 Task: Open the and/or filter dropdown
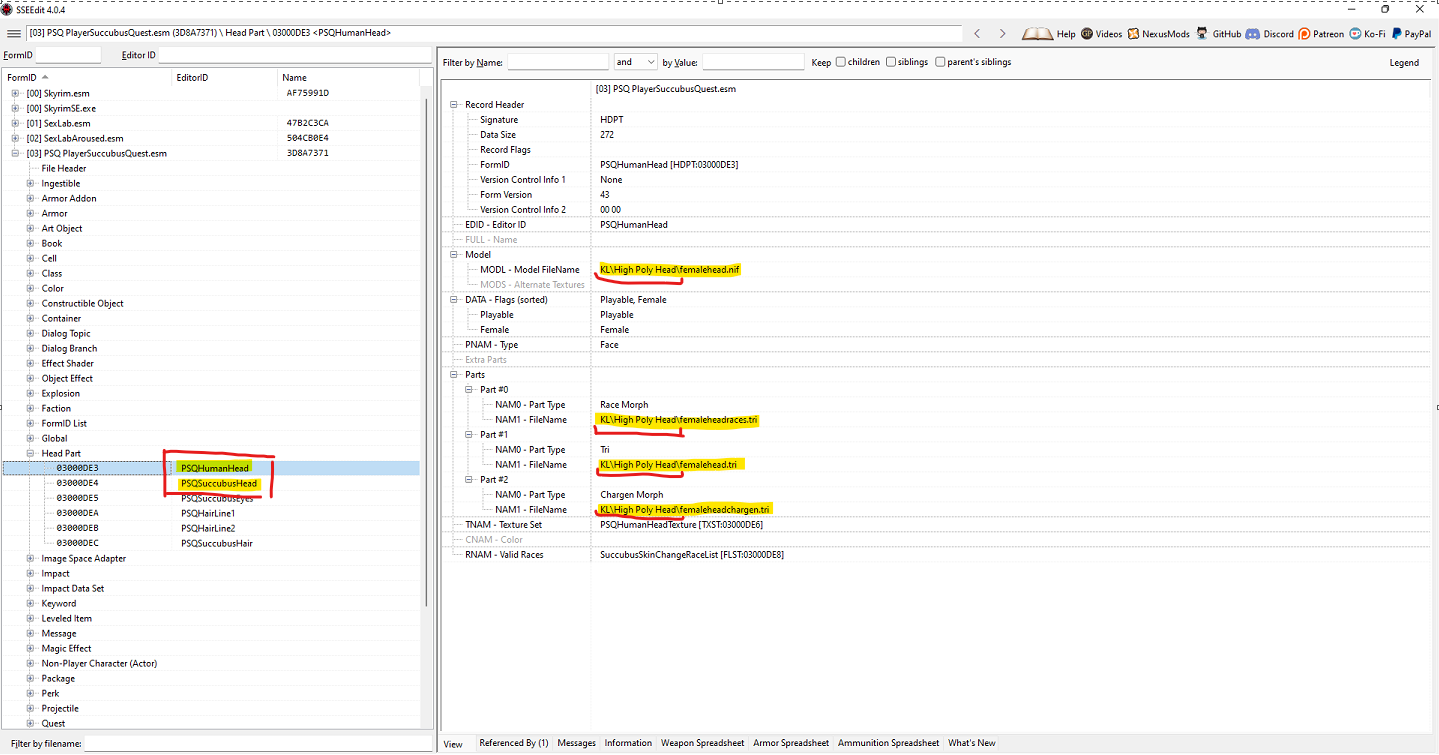point(635,62)
